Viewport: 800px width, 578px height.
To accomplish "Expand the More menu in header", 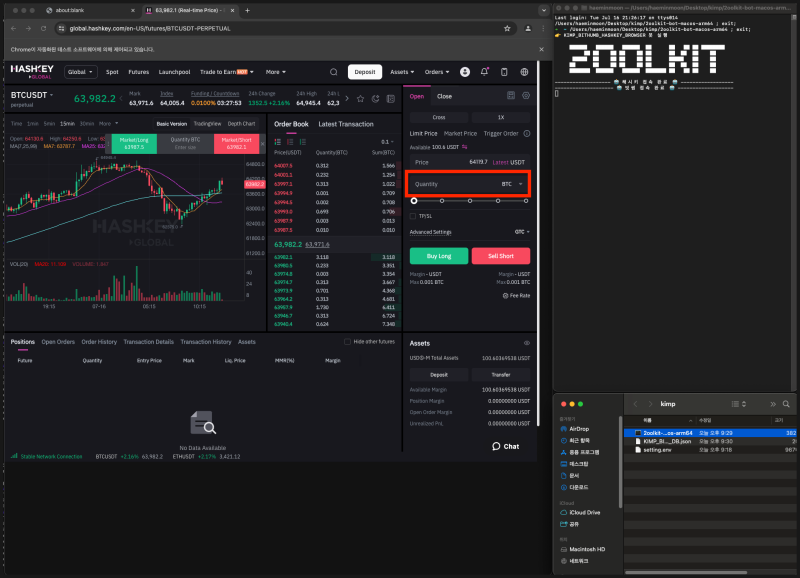I will pyautogui.click(x=276, y=72).
